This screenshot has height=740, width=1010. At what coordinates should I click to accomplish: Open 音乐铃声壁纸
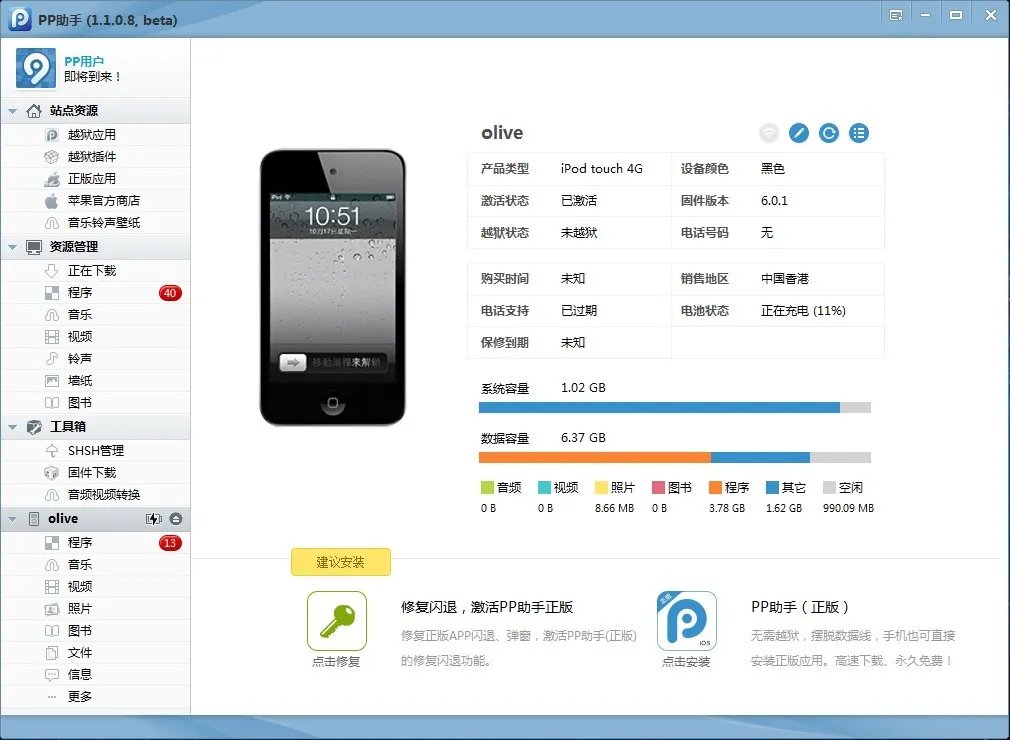[95, 222]
